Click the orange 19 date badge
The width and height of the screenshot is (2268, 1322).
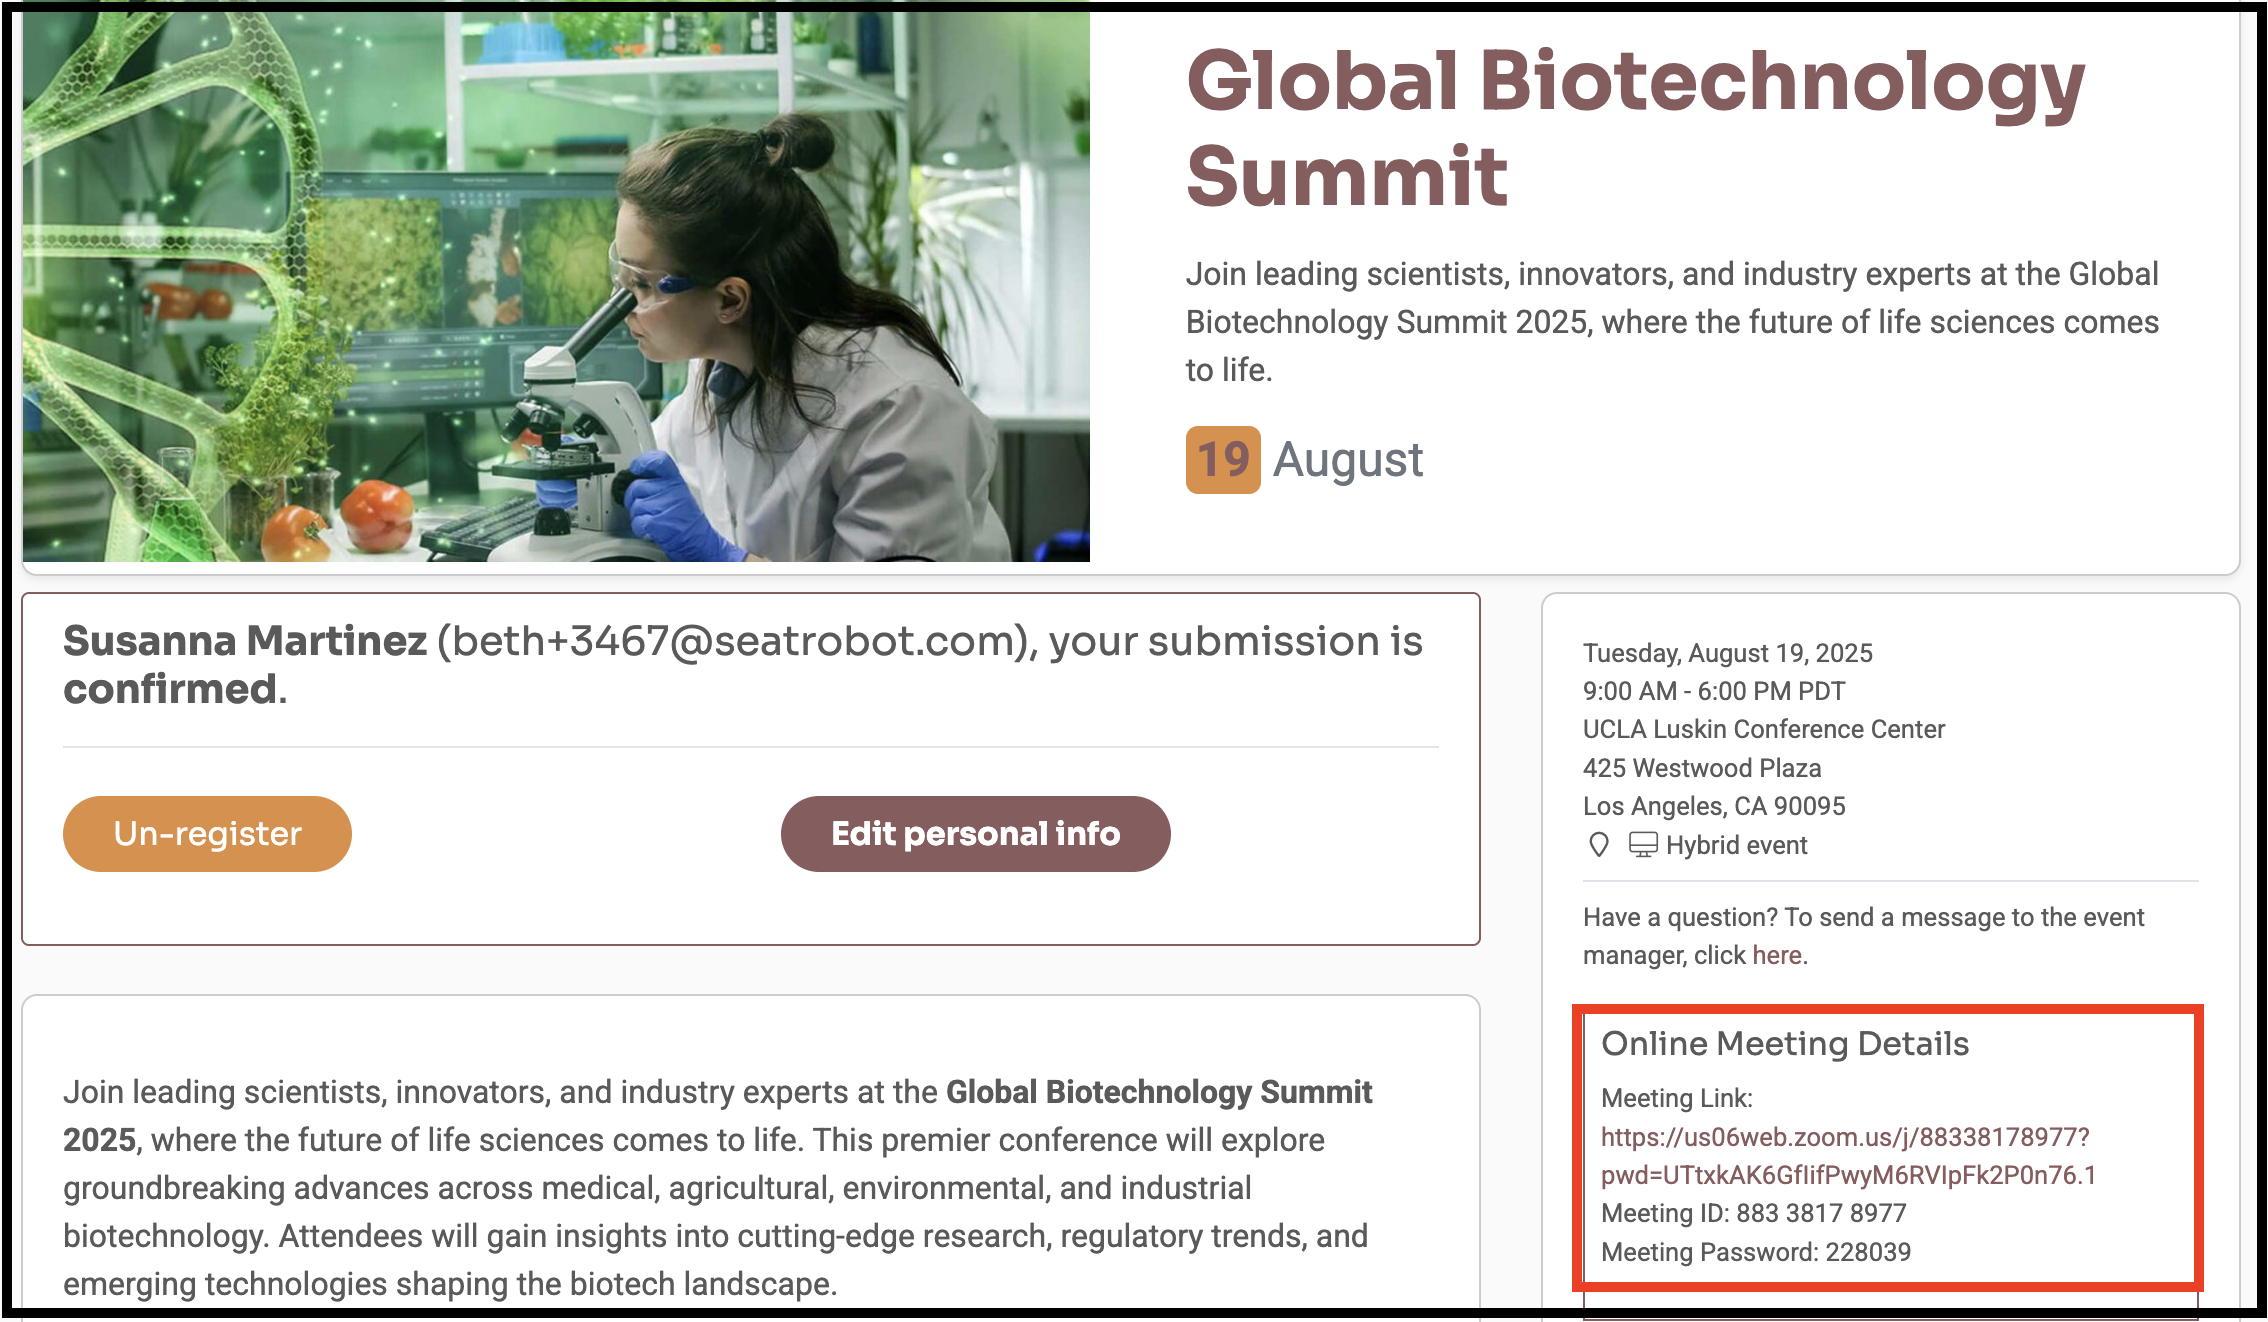1222,460
